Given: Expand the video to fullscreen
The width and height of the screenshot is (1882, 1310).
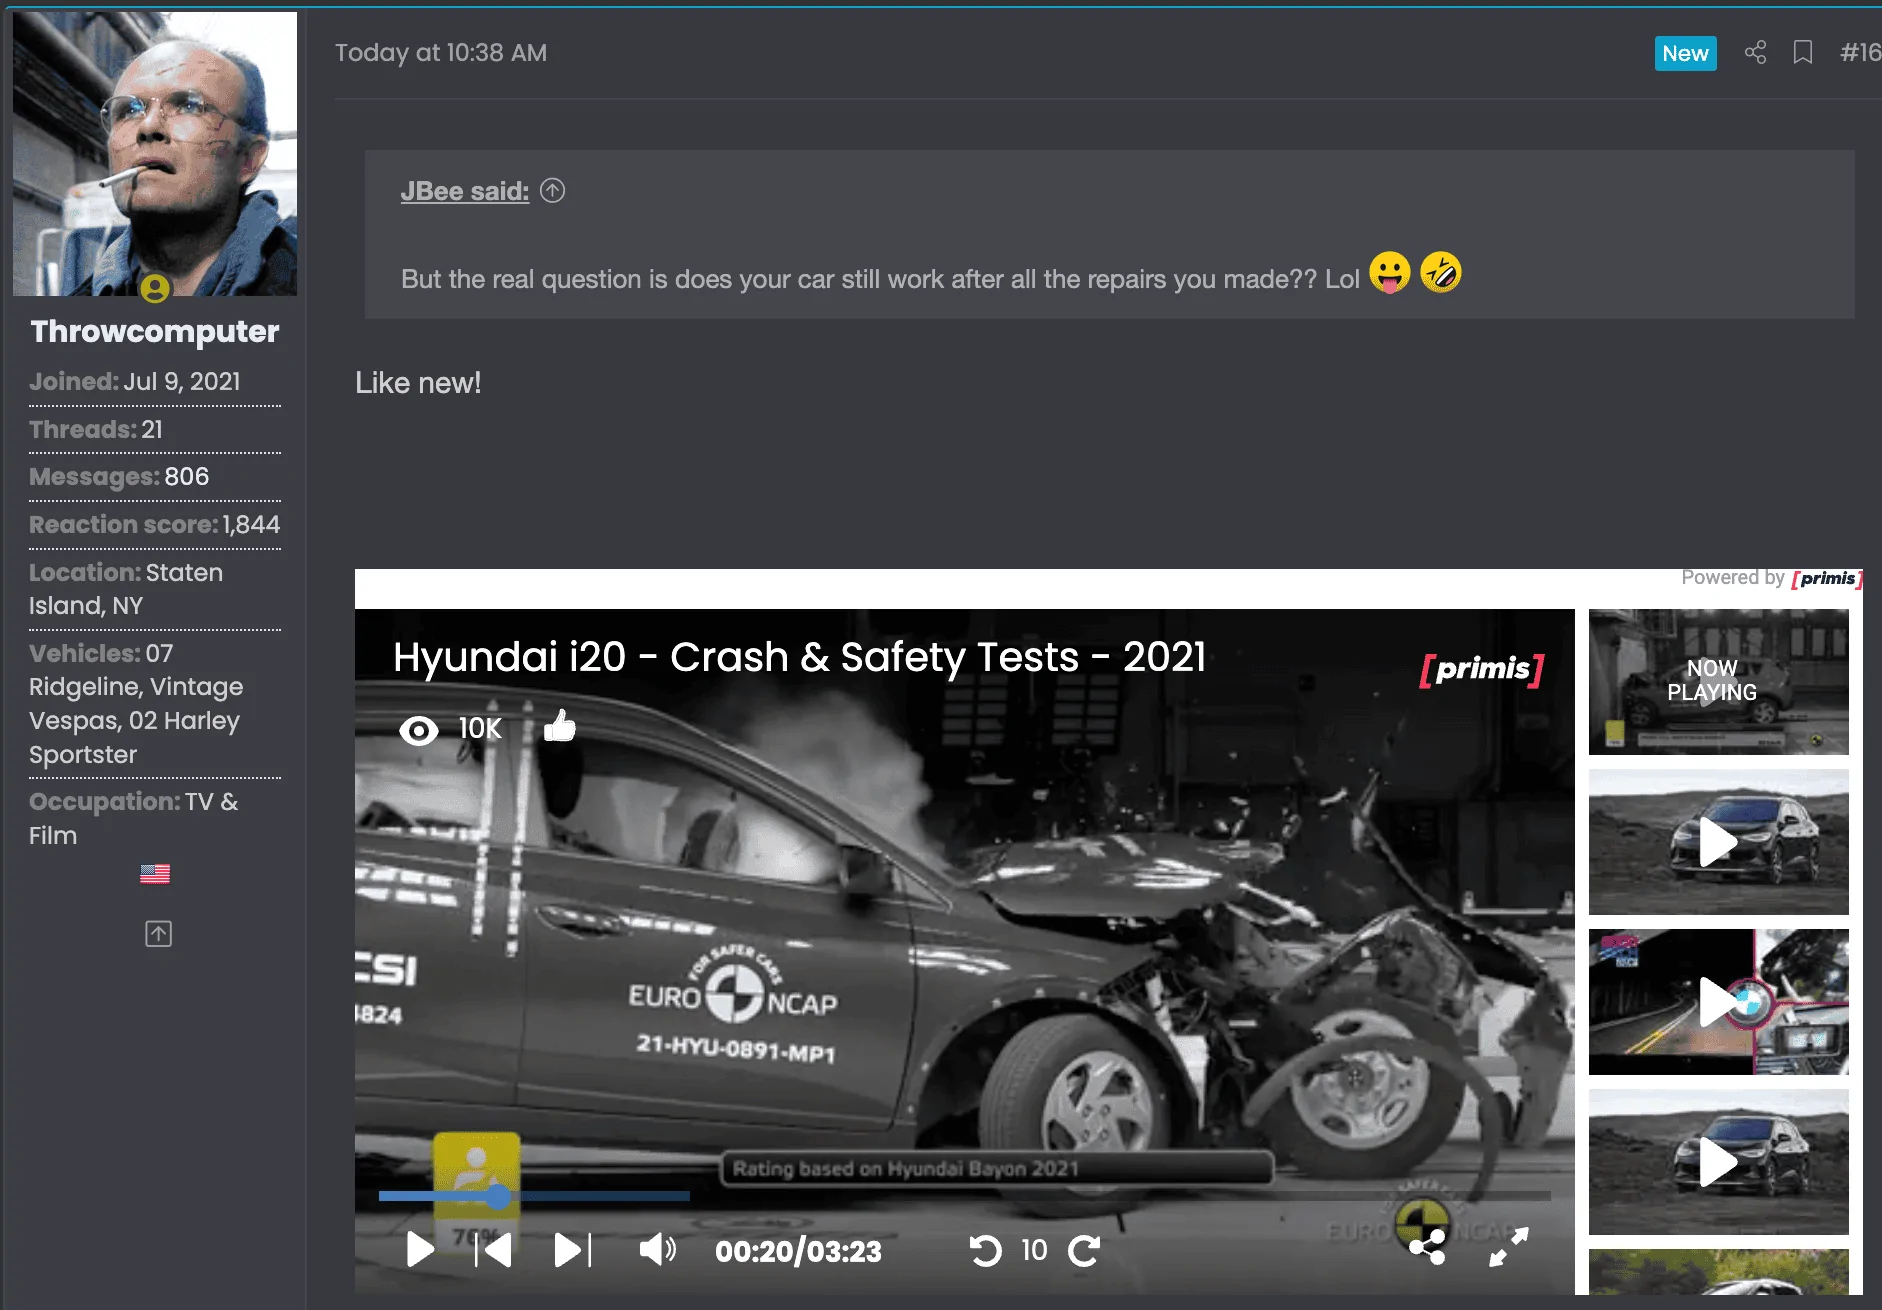Looking at the screenshot, I should (x=1509, y=1247).
